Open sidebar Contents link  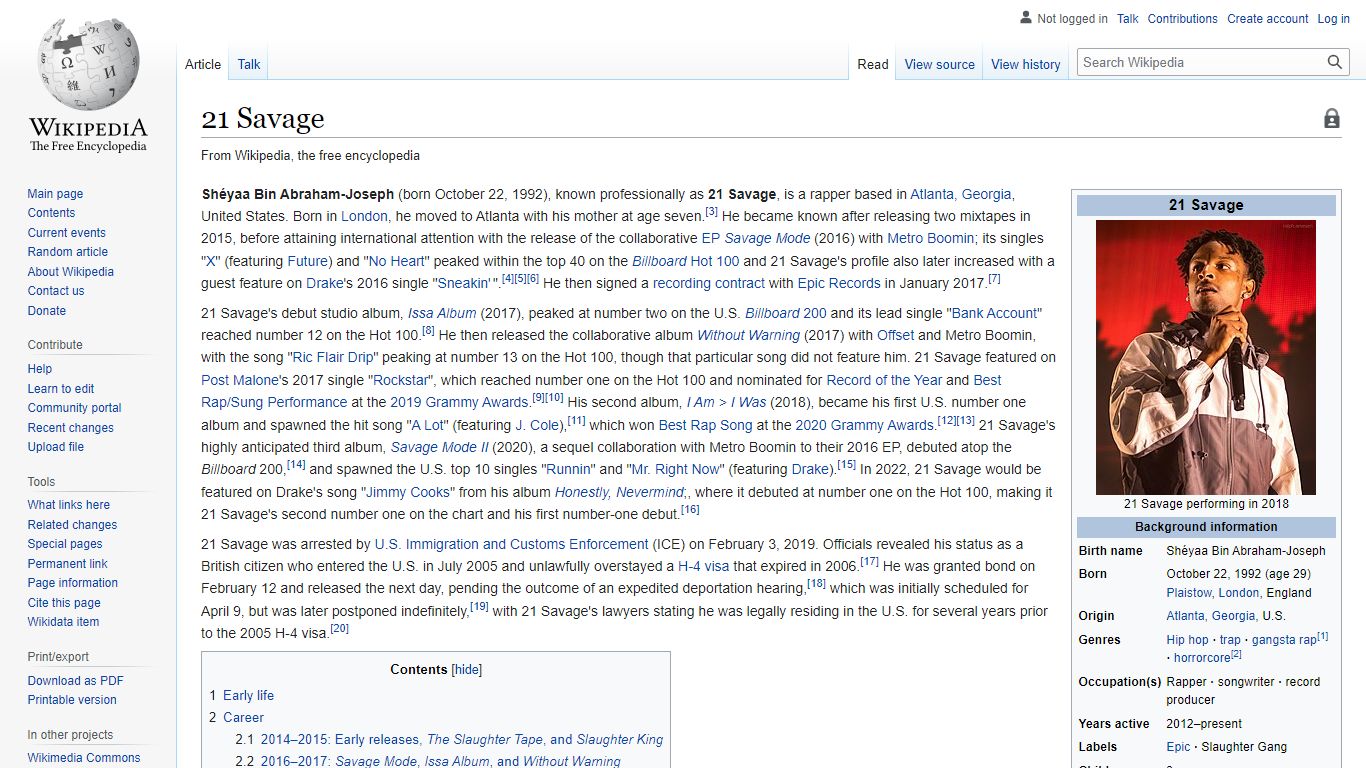pyautogui.click(x=51, y=213)
